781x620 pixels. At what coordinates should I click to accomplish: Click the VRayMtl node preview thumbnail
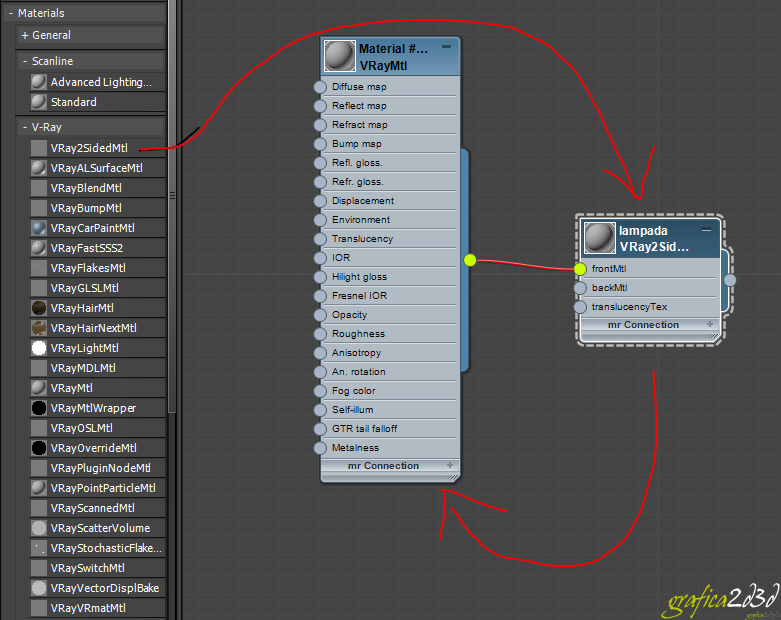340,56
